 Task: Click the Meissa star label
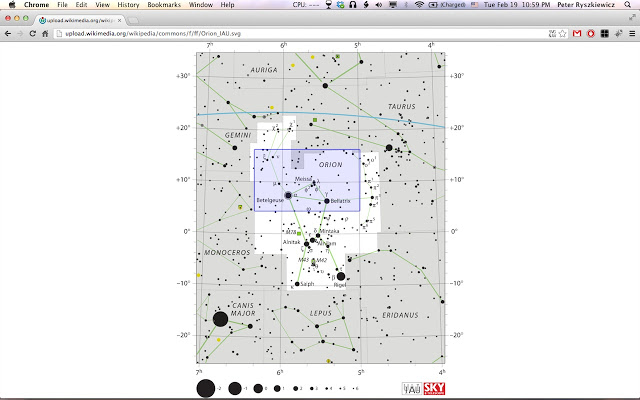[303, 179]
